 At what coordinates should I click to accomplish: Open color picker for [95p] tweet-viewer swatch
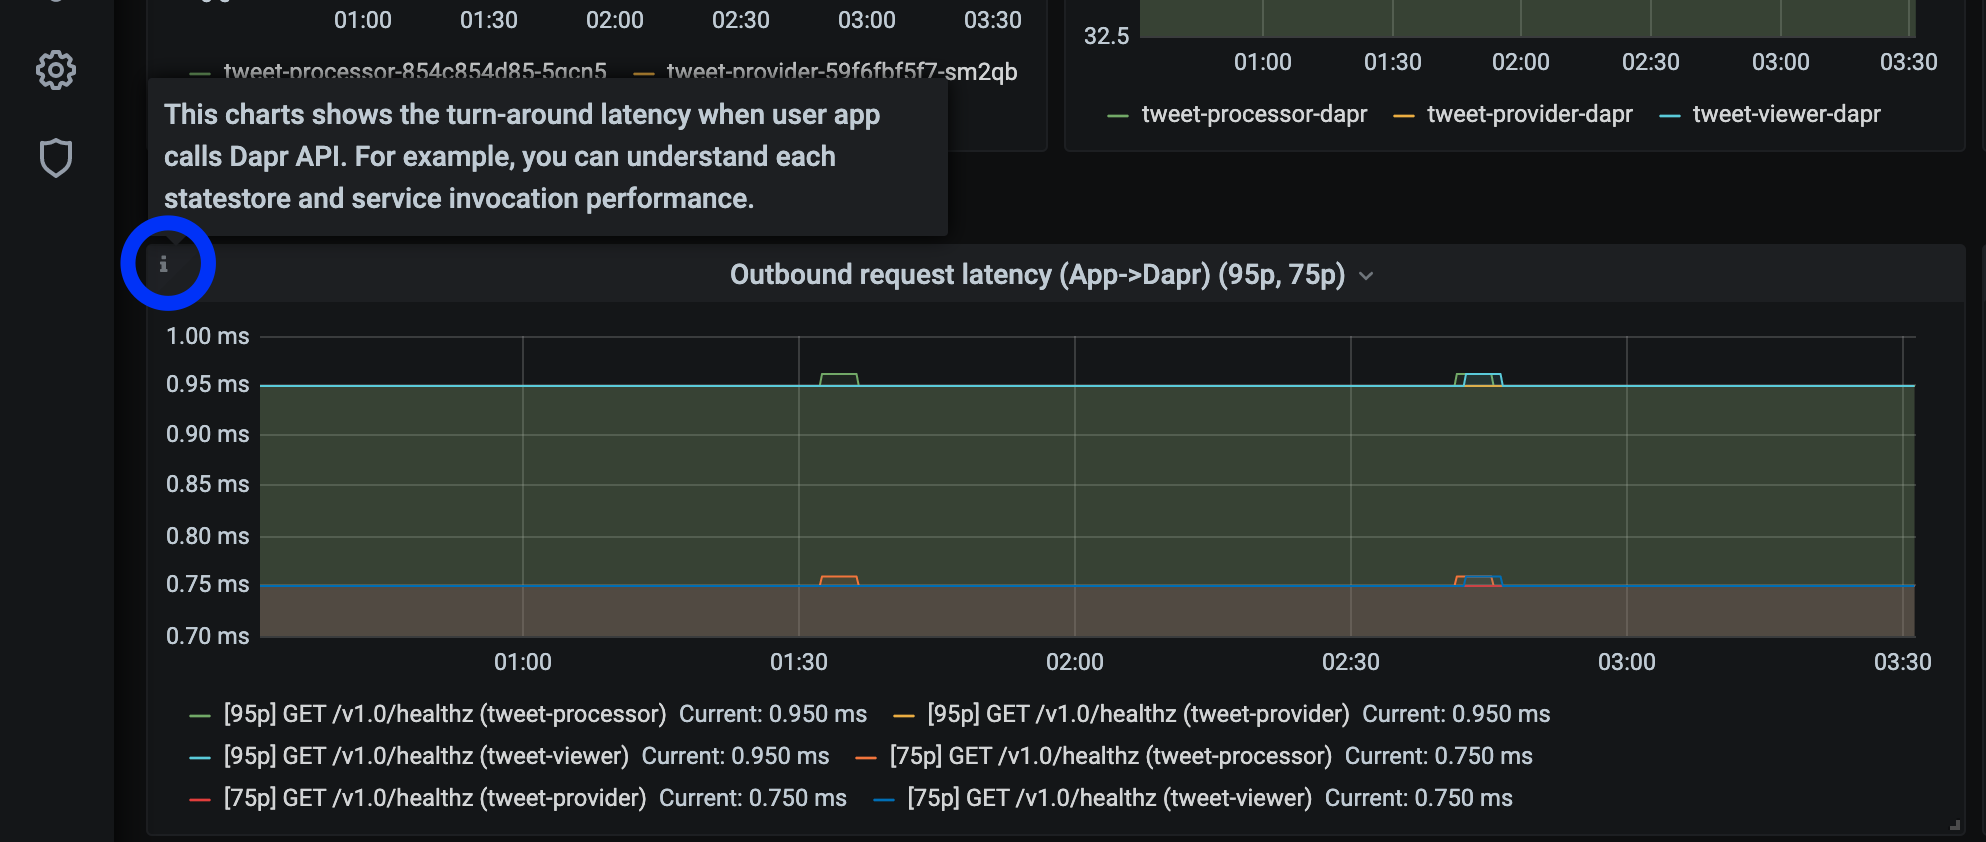pyautogui.click(x=200, y=757)
